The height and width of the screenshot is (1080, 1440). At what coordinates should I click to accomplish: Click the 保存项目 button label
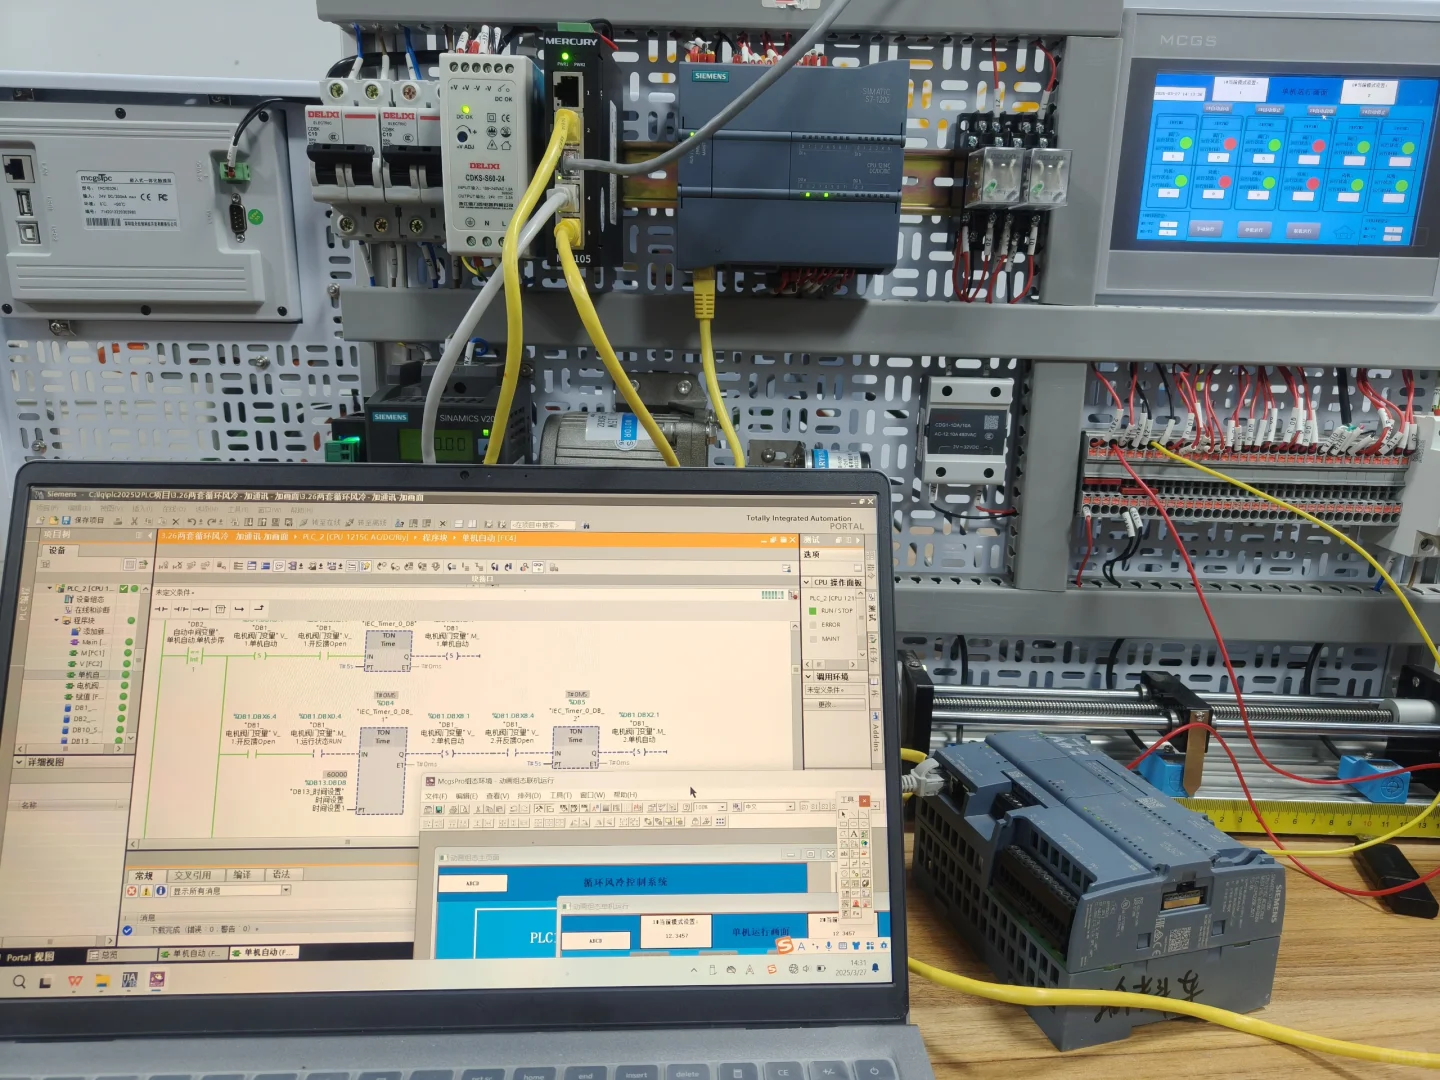tap(89, 520)
